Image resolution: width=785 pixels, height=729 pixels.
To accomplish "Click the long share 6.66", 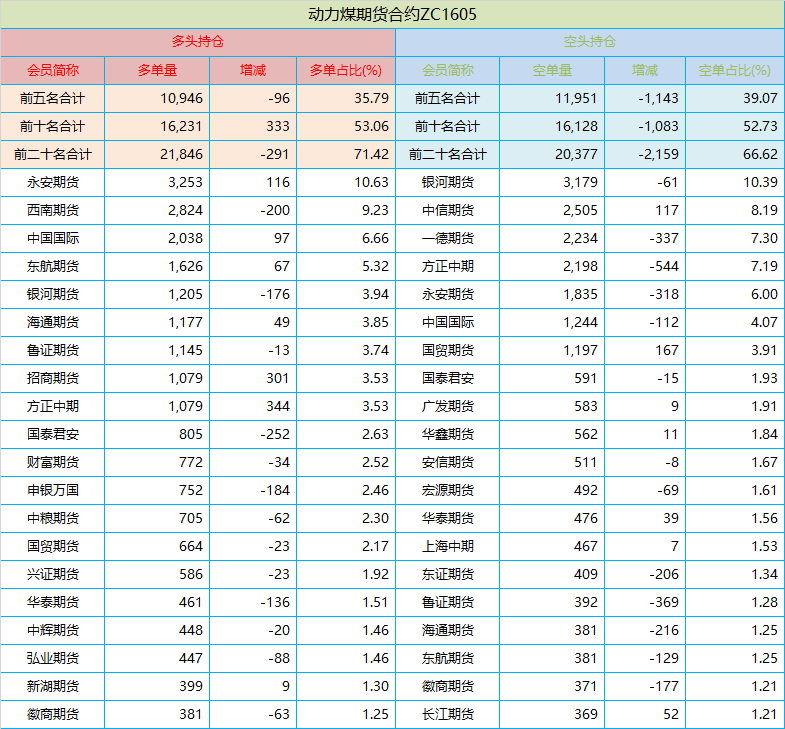I will pos(375,238).
